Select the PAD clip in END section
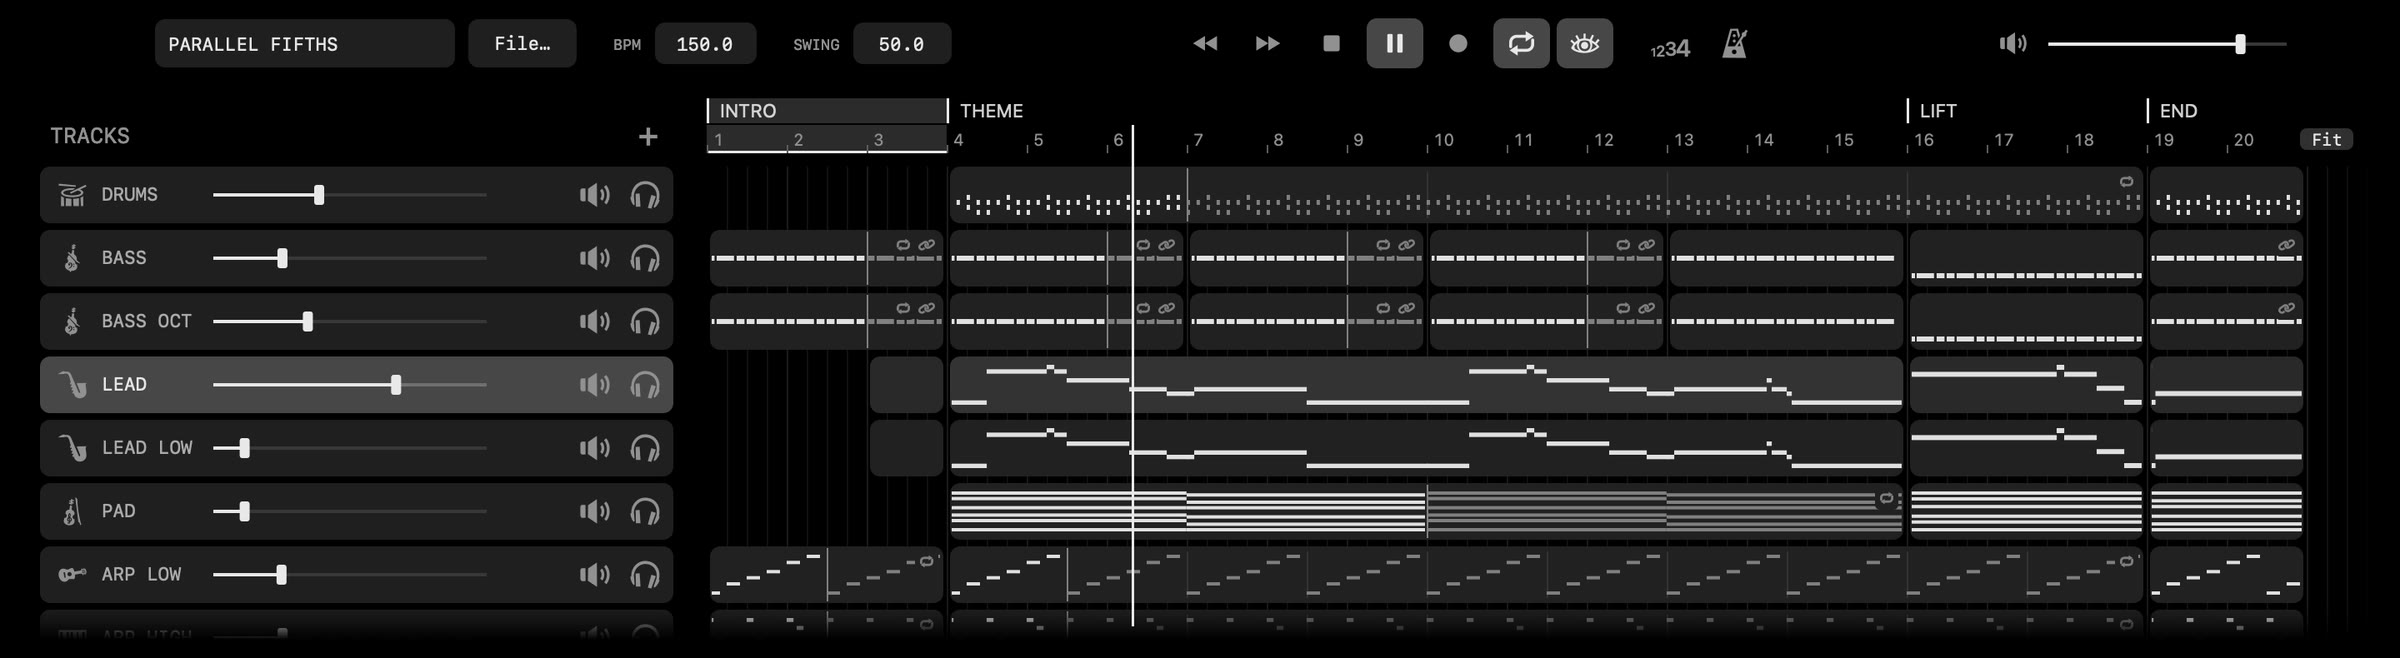The width and height of the screenshot is (2400, 658). pos(2226,511)
